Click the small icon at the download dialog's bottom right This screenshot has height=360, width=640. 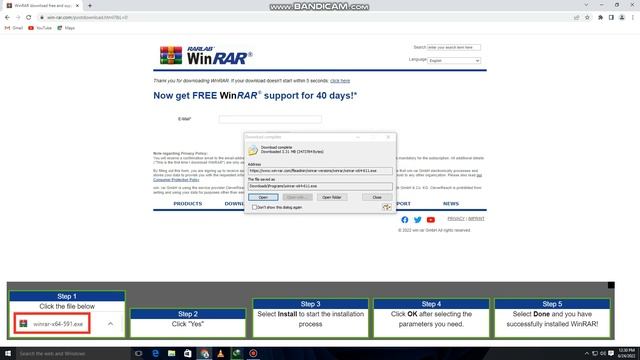[387, 207]
